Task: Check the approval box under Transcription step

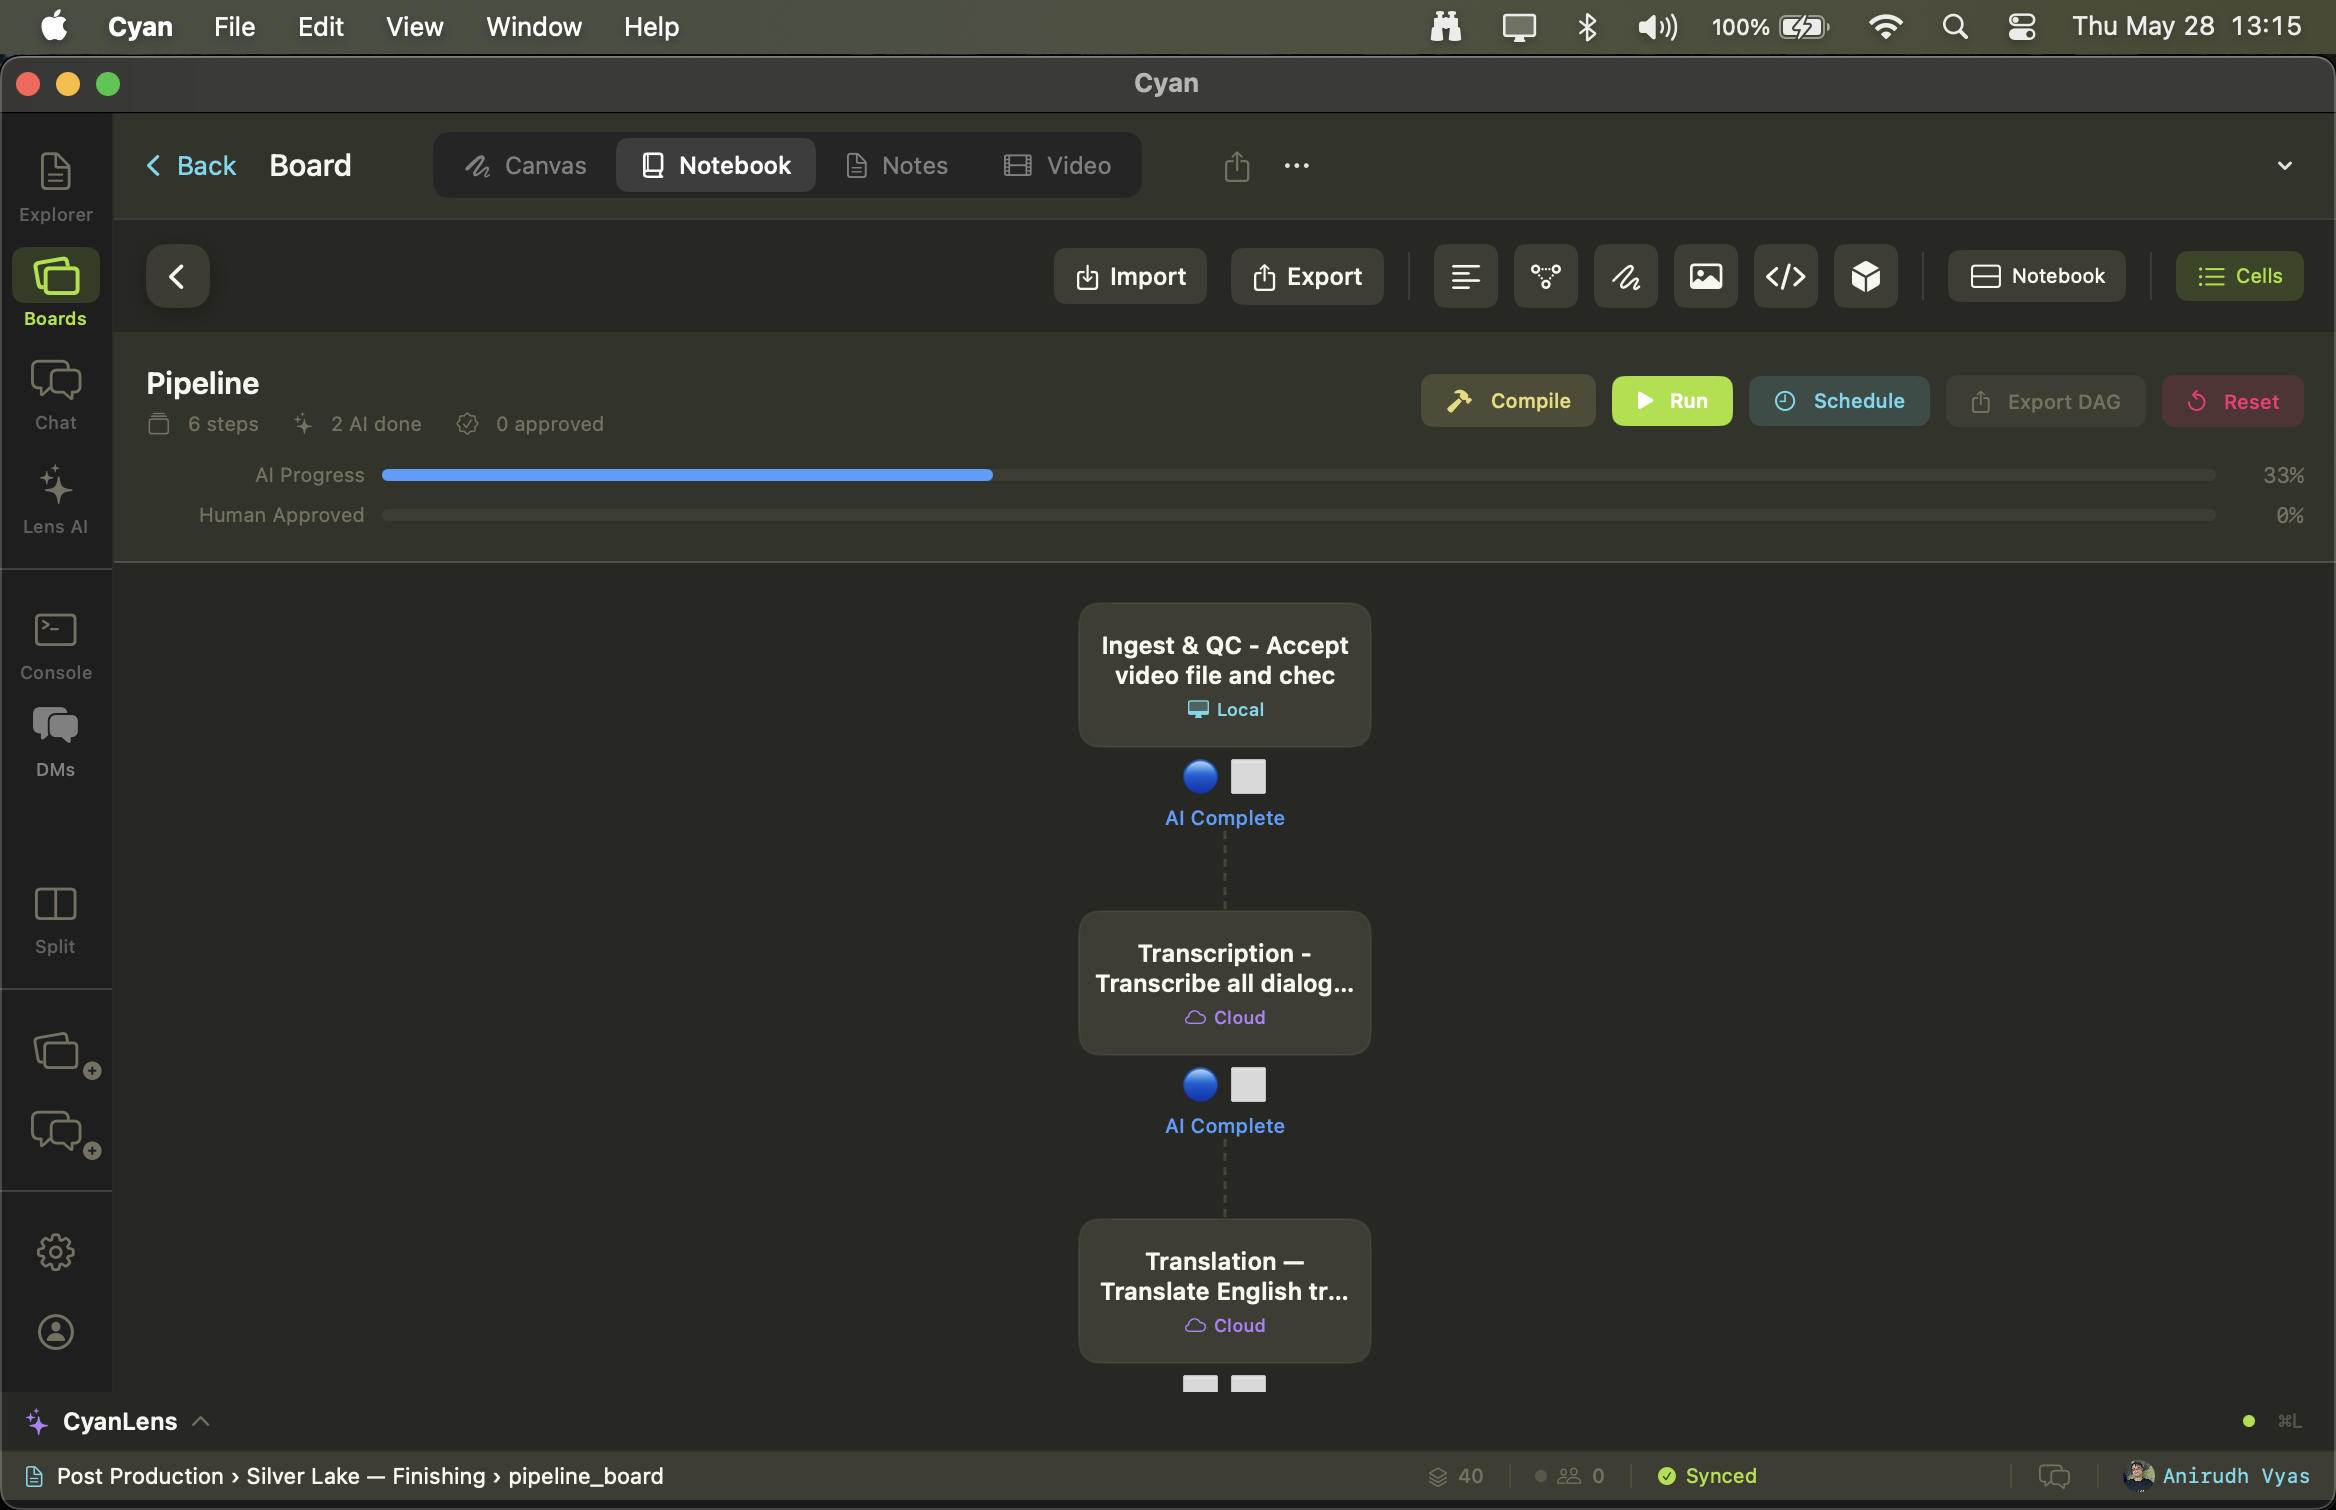Action: (1248, 1084)
